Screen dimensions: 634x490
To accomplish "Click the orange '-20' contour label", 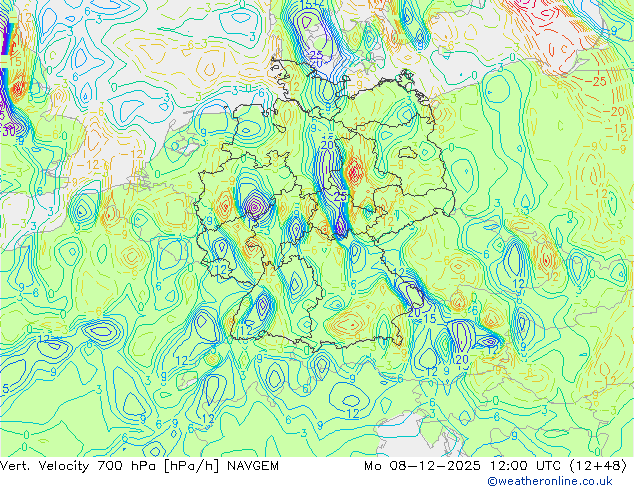I will 614,112.
